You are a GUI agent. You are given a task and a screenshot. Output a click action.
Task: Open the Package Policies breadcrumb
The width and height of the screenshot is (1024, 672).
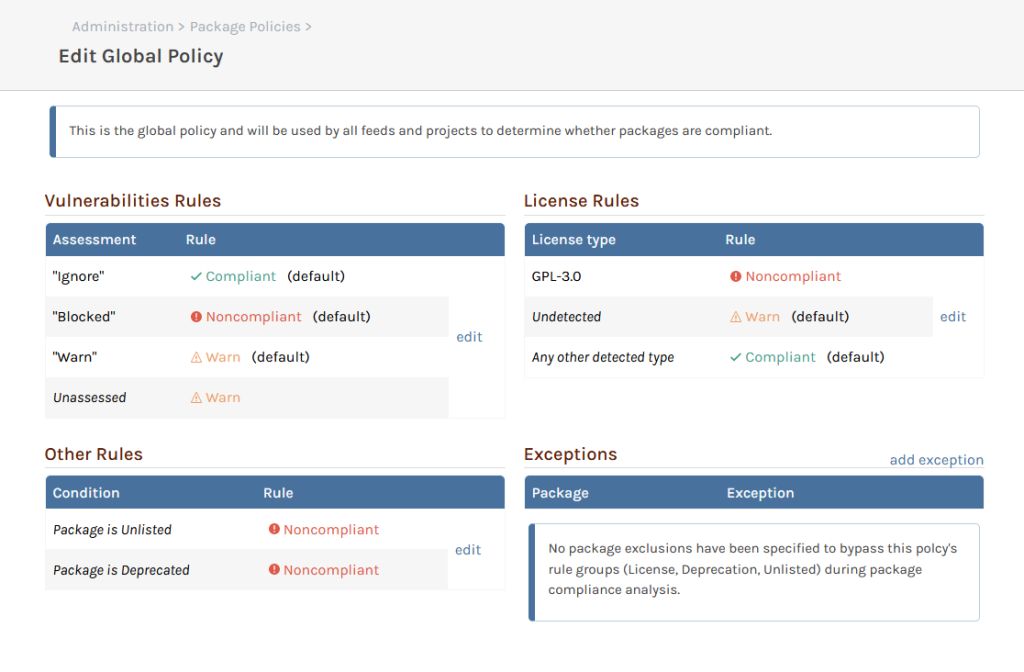tap(245, 27)
